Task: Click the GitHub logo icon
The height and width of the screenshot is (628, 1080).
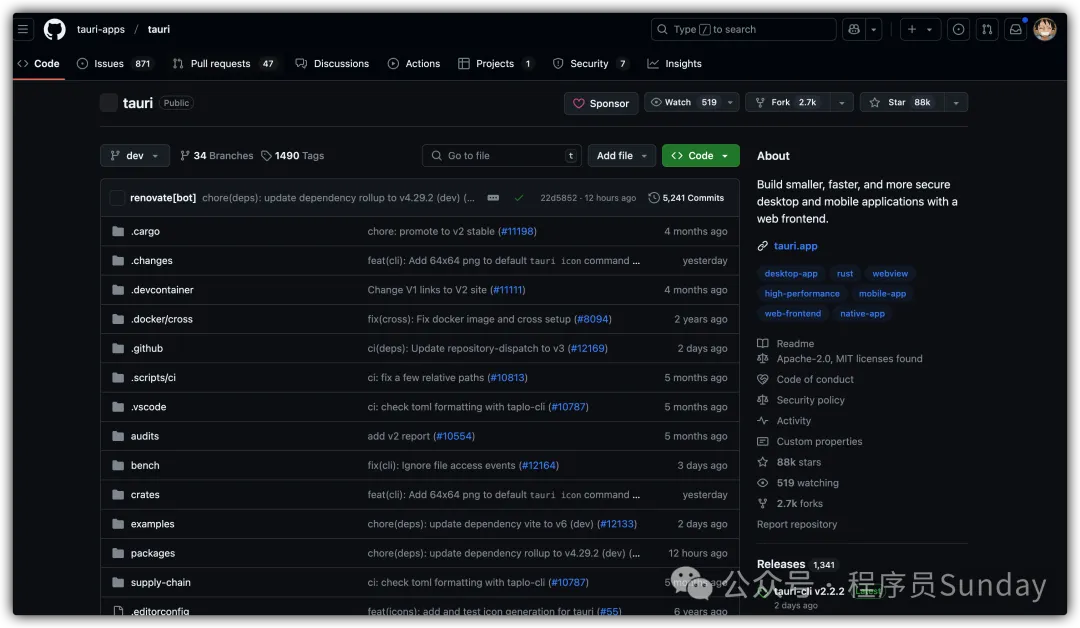Action: [x=55, y=29]
